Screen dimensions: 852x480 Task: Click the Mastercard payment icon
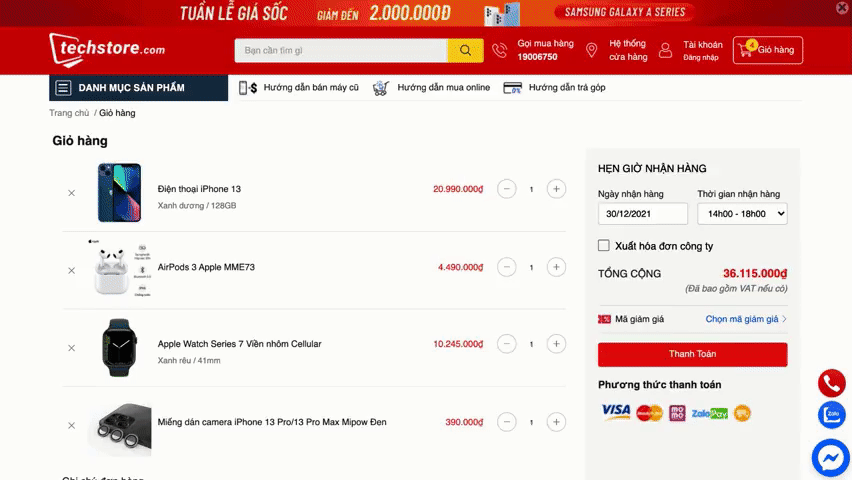pyautogui.click(x=649, y=413)
